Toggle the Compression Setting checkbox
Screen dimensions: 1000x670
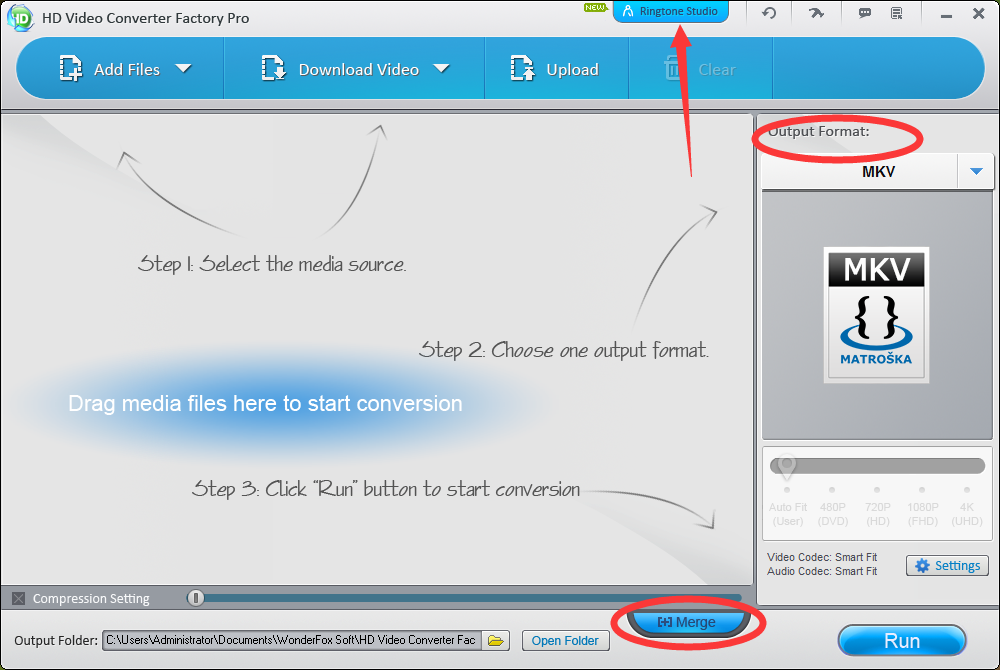click(x=18, y=598)
